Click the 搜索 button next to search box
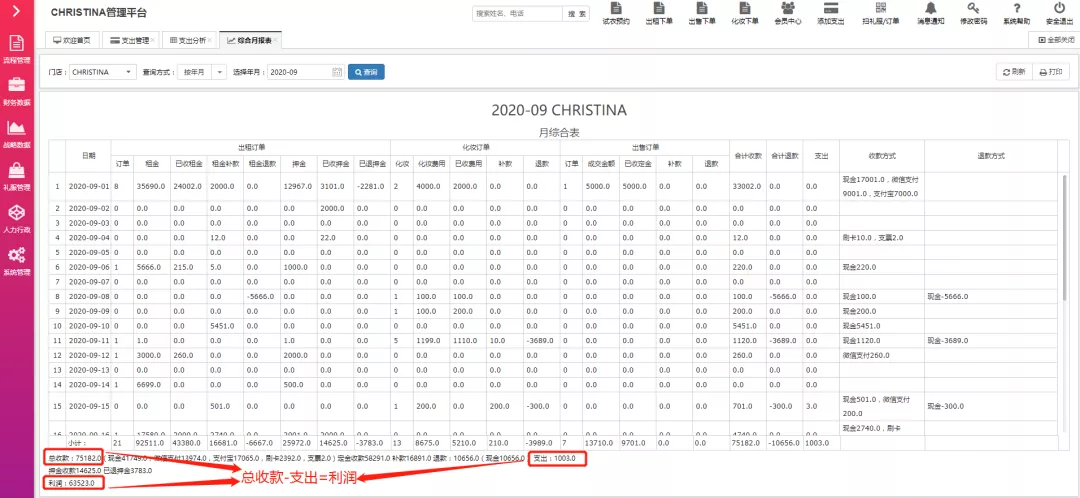The width and height of the screenshot is (1080, 498). [577, 13]
